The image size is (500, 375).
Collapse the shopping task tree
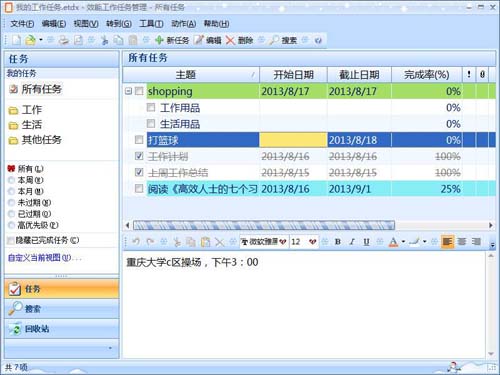(128, 91)
